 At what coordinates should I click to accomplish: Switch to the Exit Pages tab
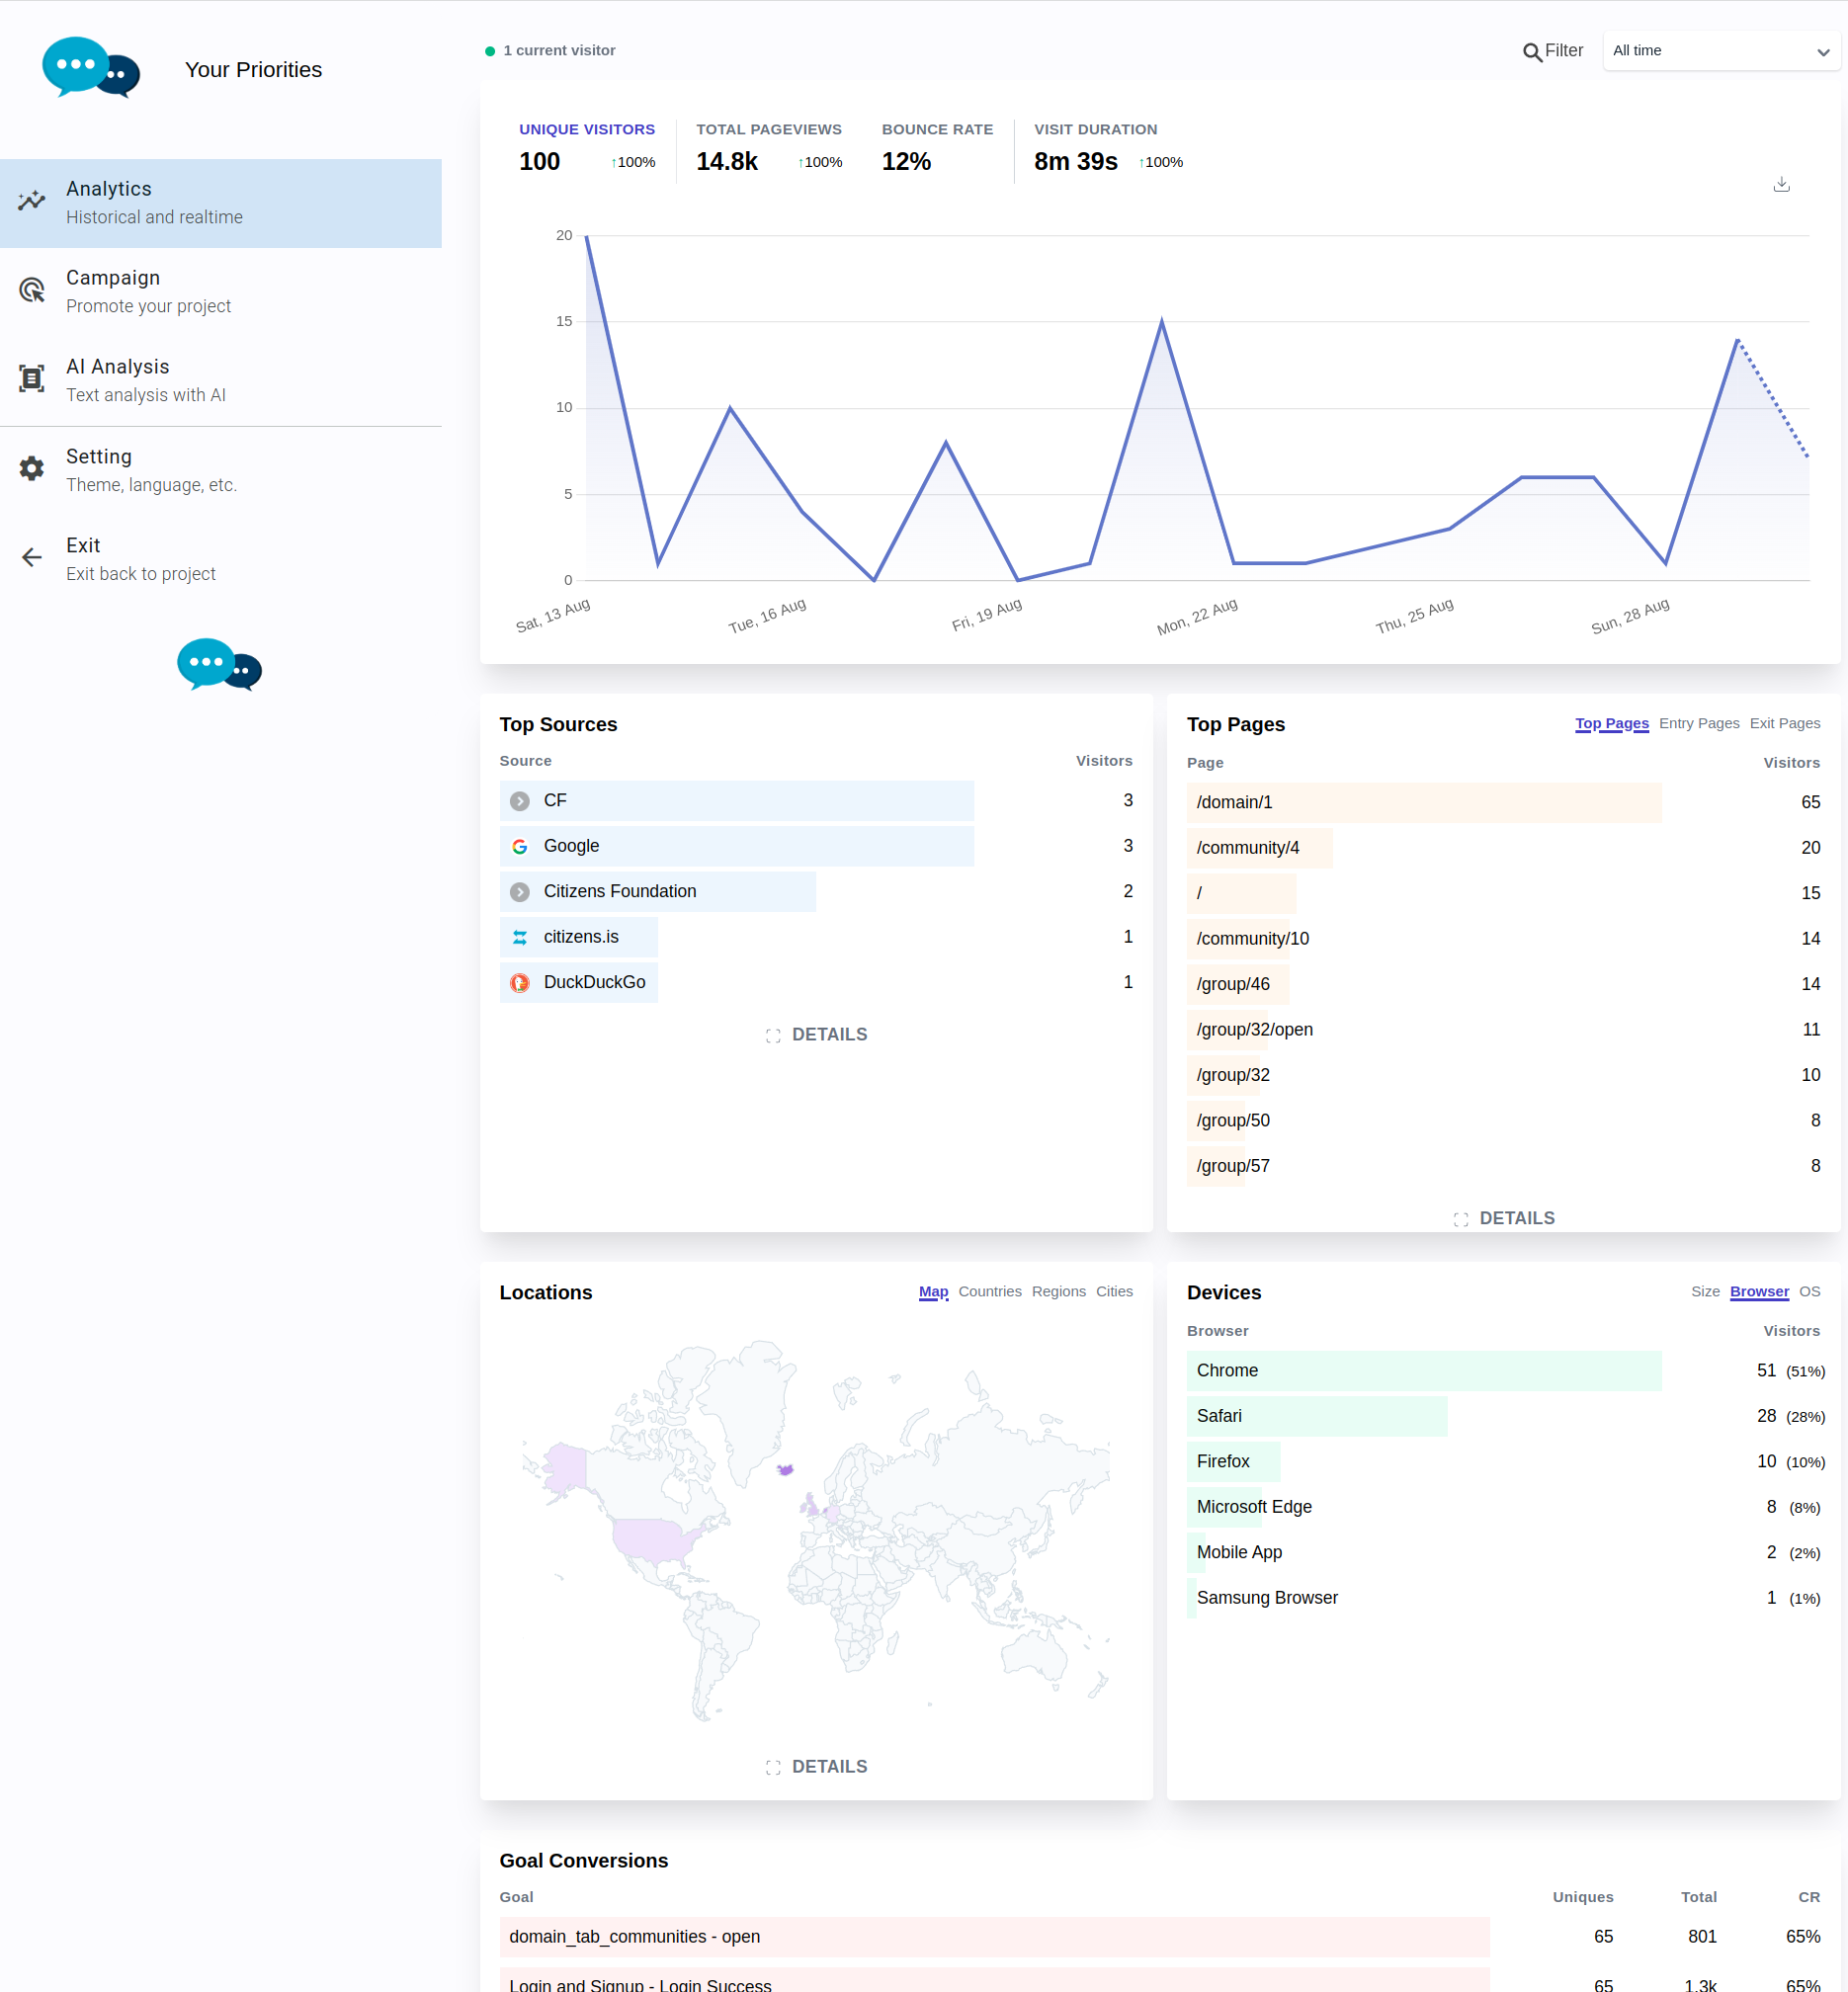1785,723
